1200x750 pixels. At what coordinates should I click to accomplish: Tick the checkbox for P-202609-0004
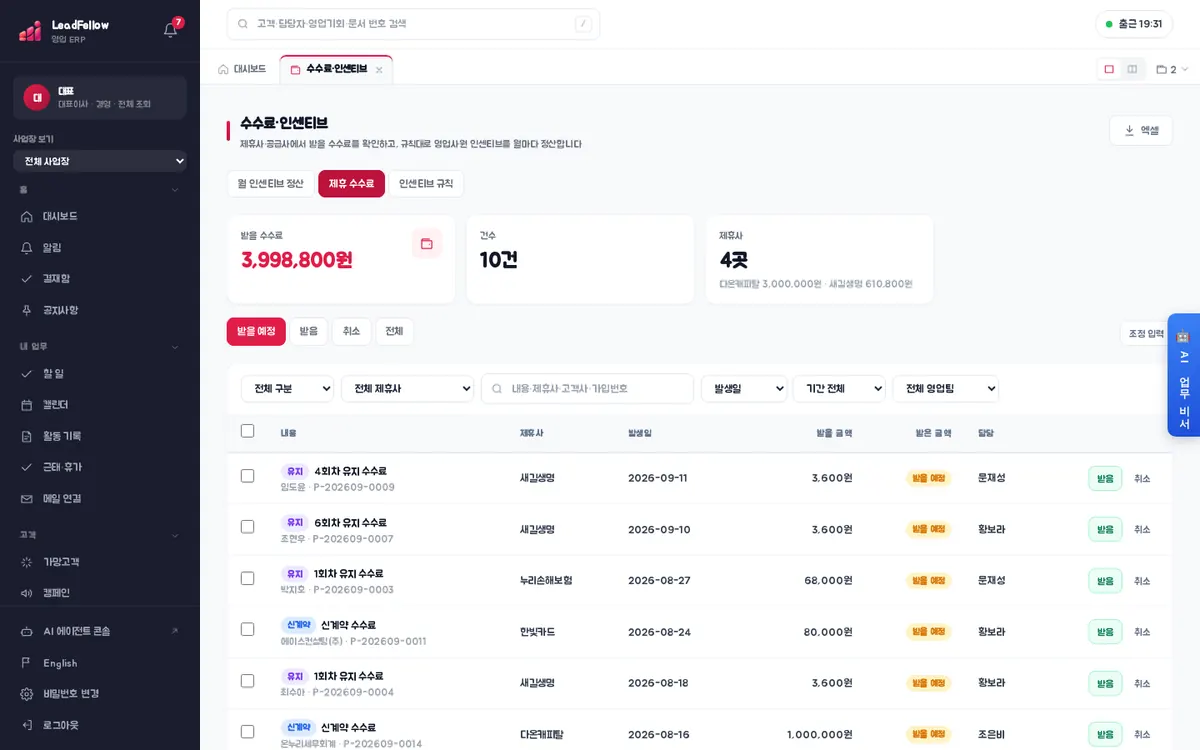pyautogui.click(x=248, y=681)
